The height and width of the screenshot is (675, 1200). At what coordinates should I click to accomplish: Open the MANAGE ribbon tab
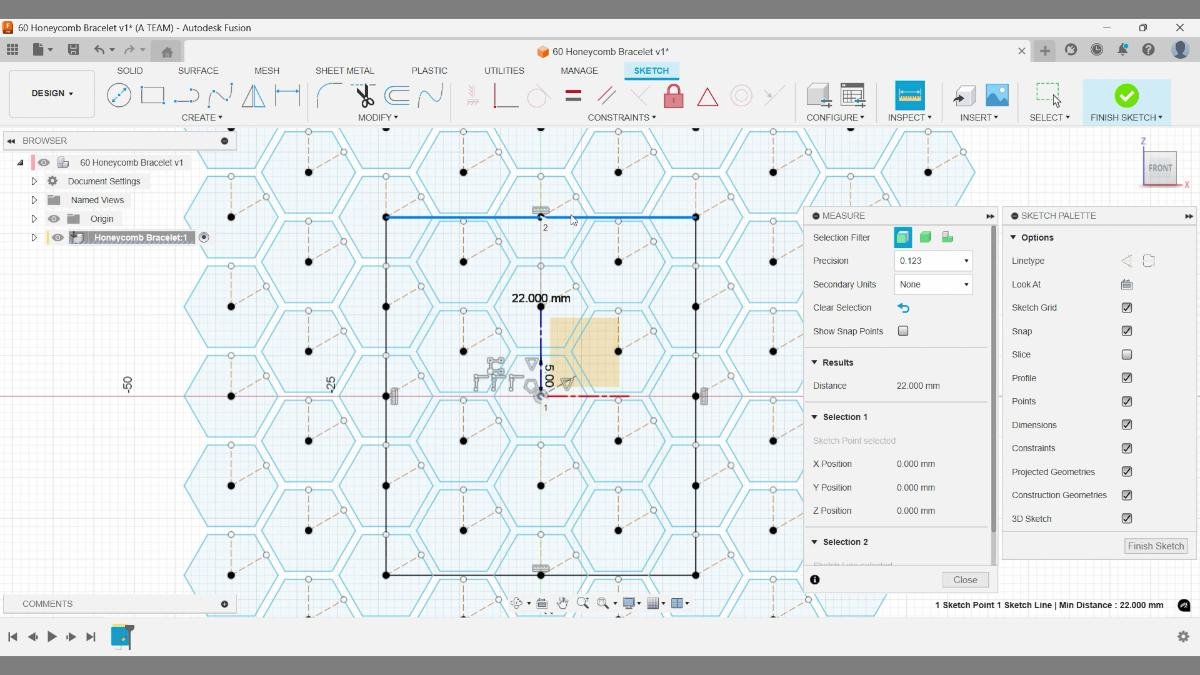[579, 70]
